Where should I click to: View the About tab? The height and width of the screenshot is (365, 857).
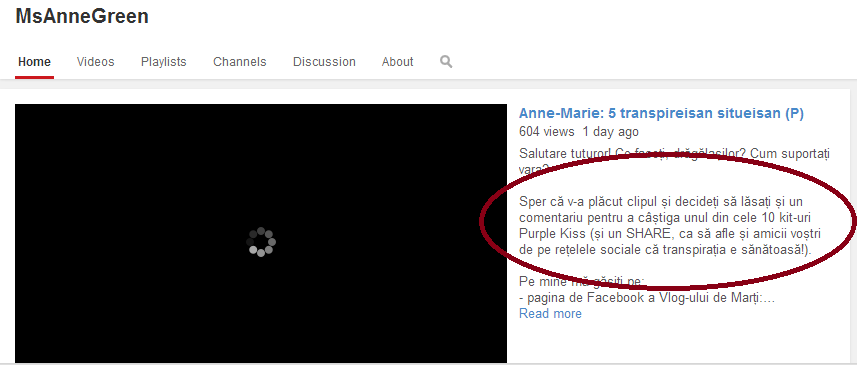(397, 62)
